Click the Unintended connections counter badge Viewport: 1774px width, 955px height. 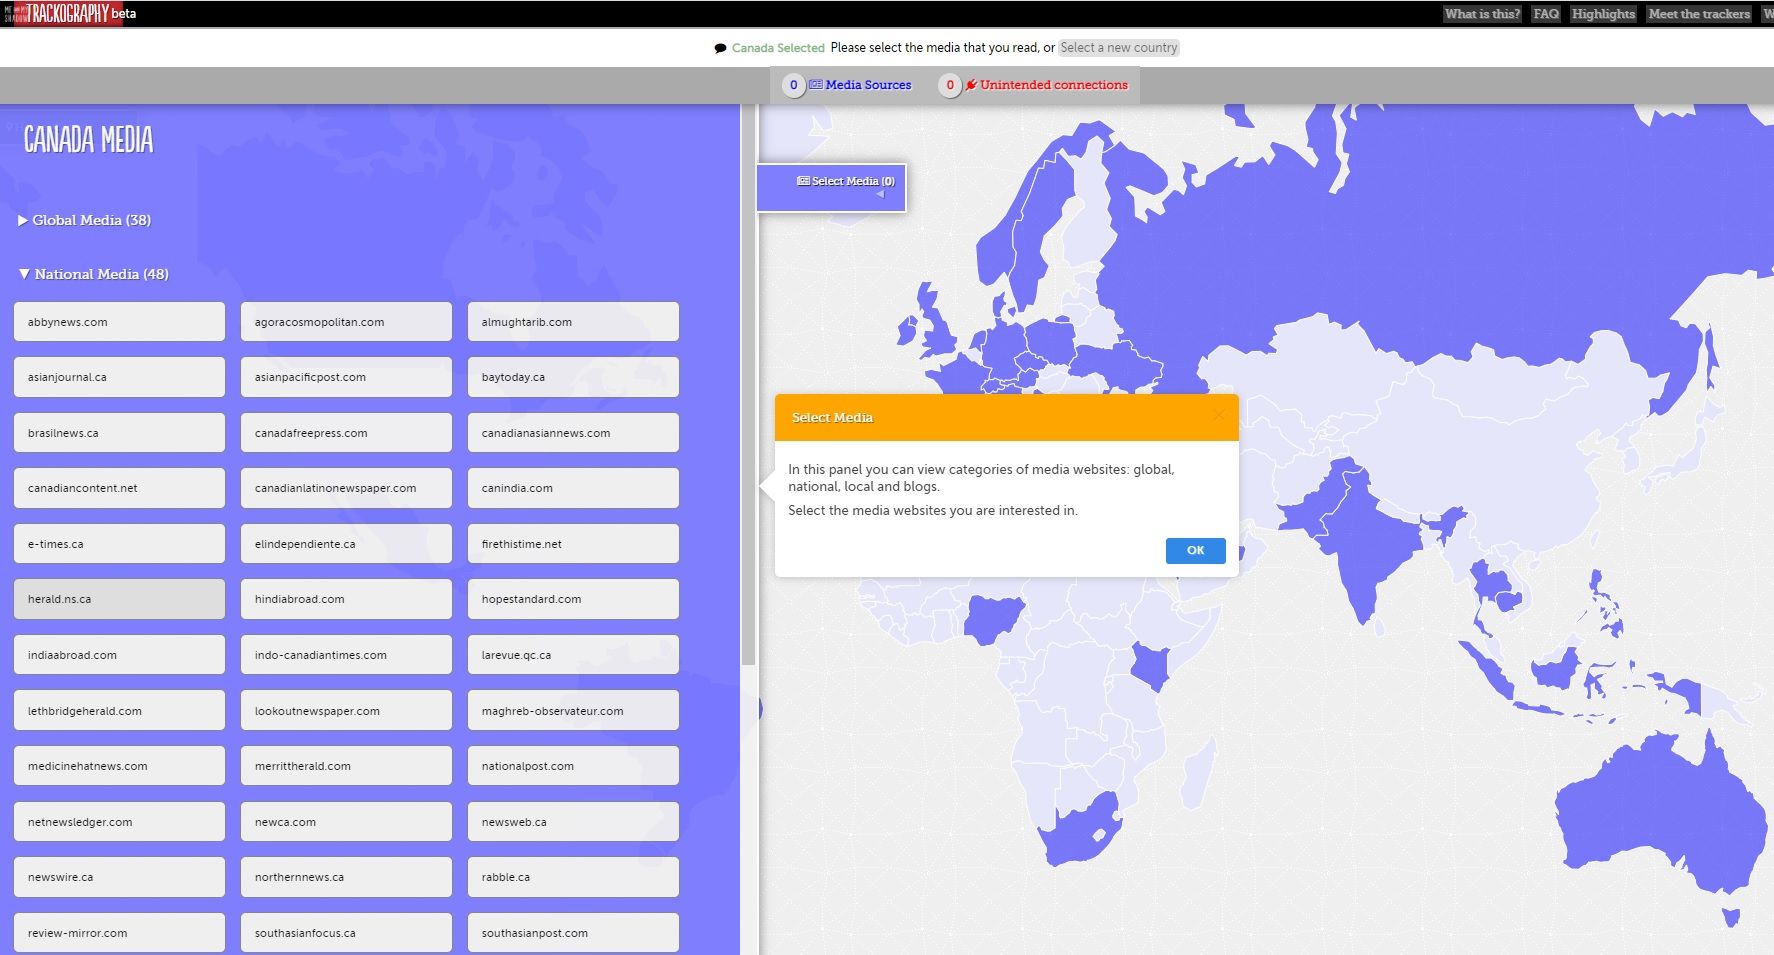[x=950, y=85]
